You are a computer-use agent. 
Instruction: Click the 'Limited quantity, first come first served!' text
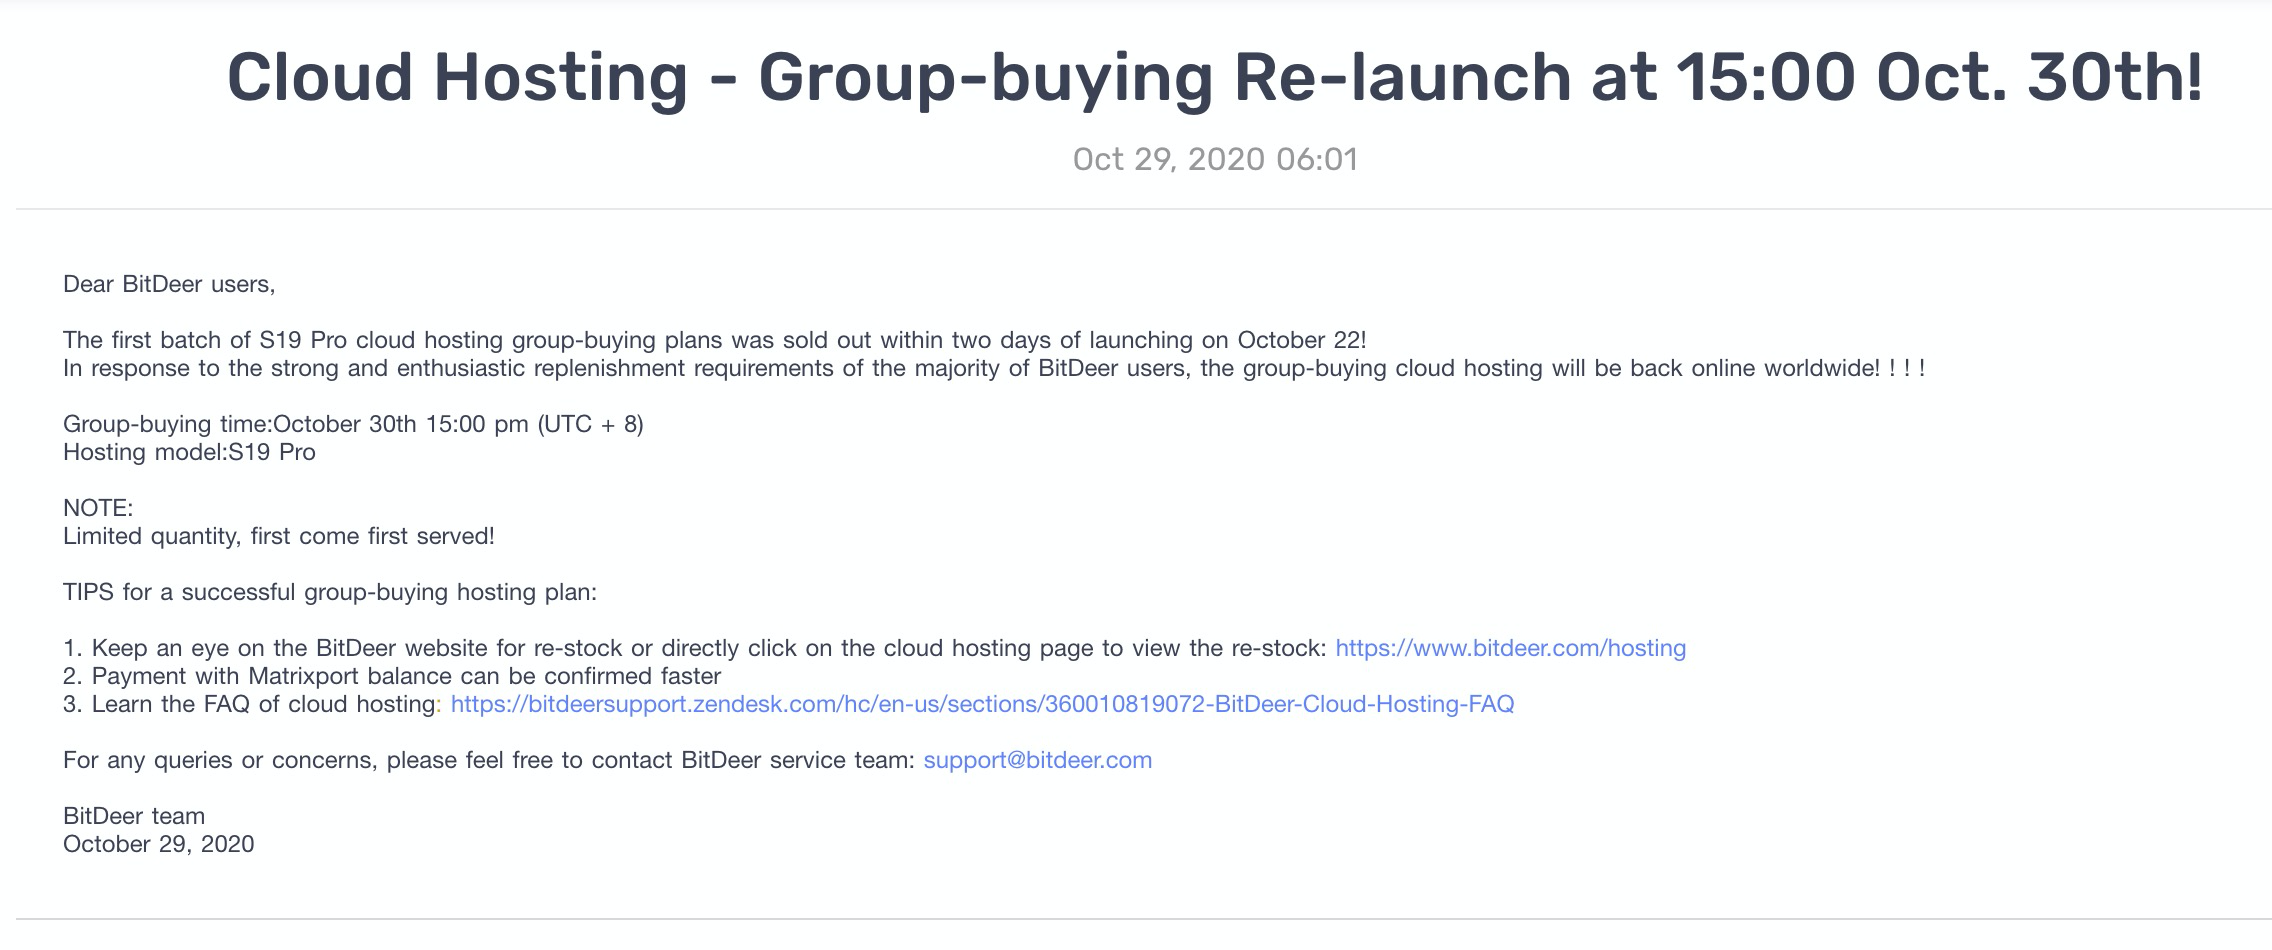pos(278,536)
